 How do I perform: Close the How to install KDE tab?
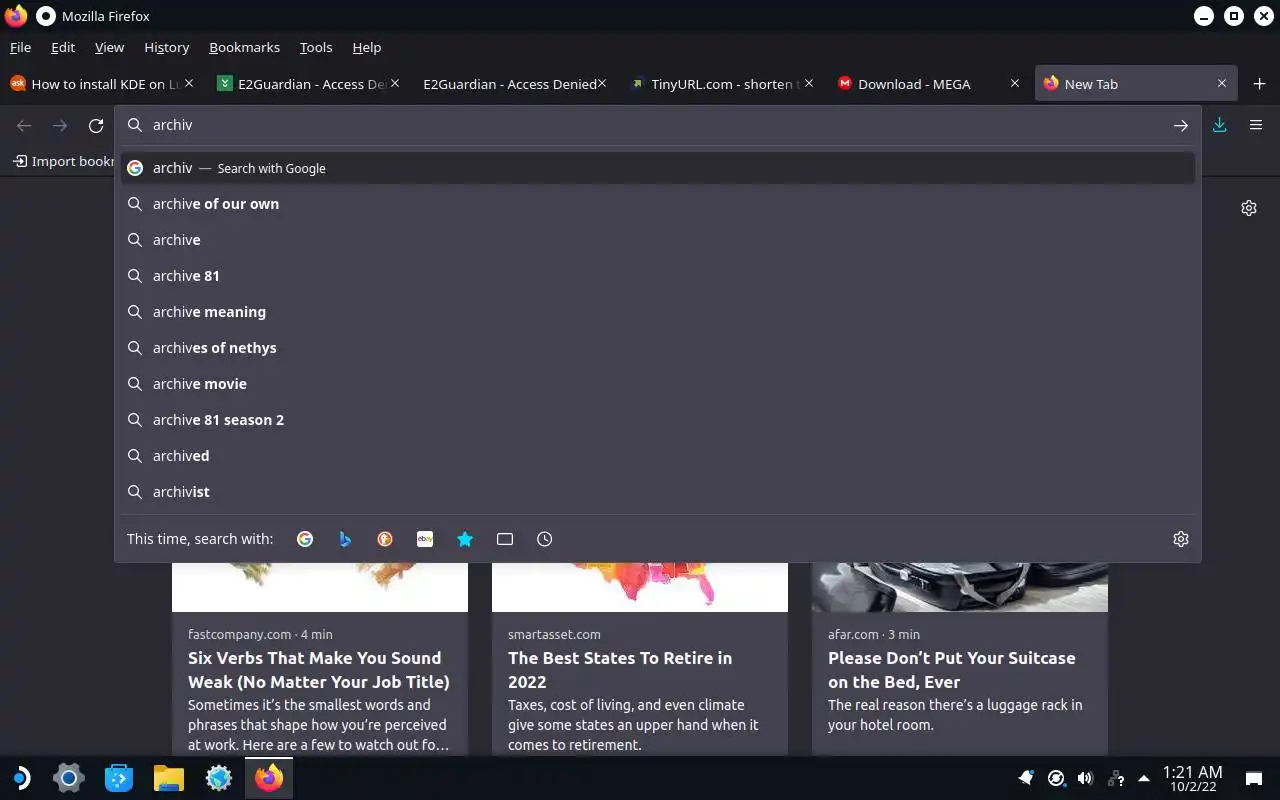[189, 84]
